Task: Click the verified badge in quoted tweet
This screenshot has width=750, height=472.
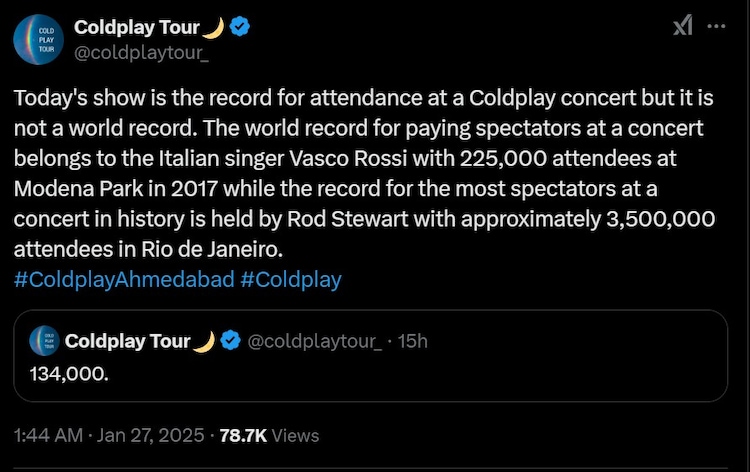Action: [229, 341]
